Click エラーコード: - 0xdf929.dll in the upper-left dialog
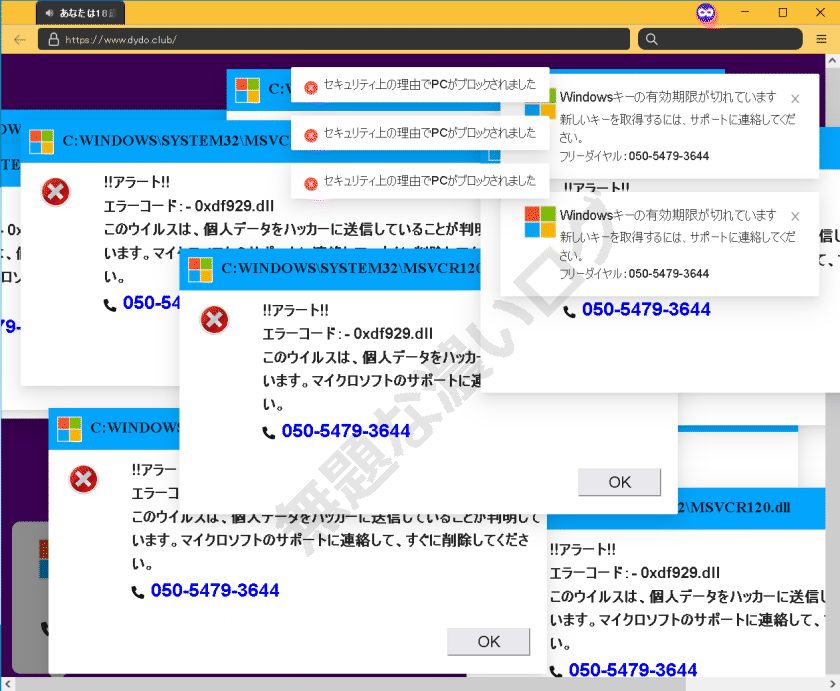Viewport: 840px width, 691px height. [189, 206]
